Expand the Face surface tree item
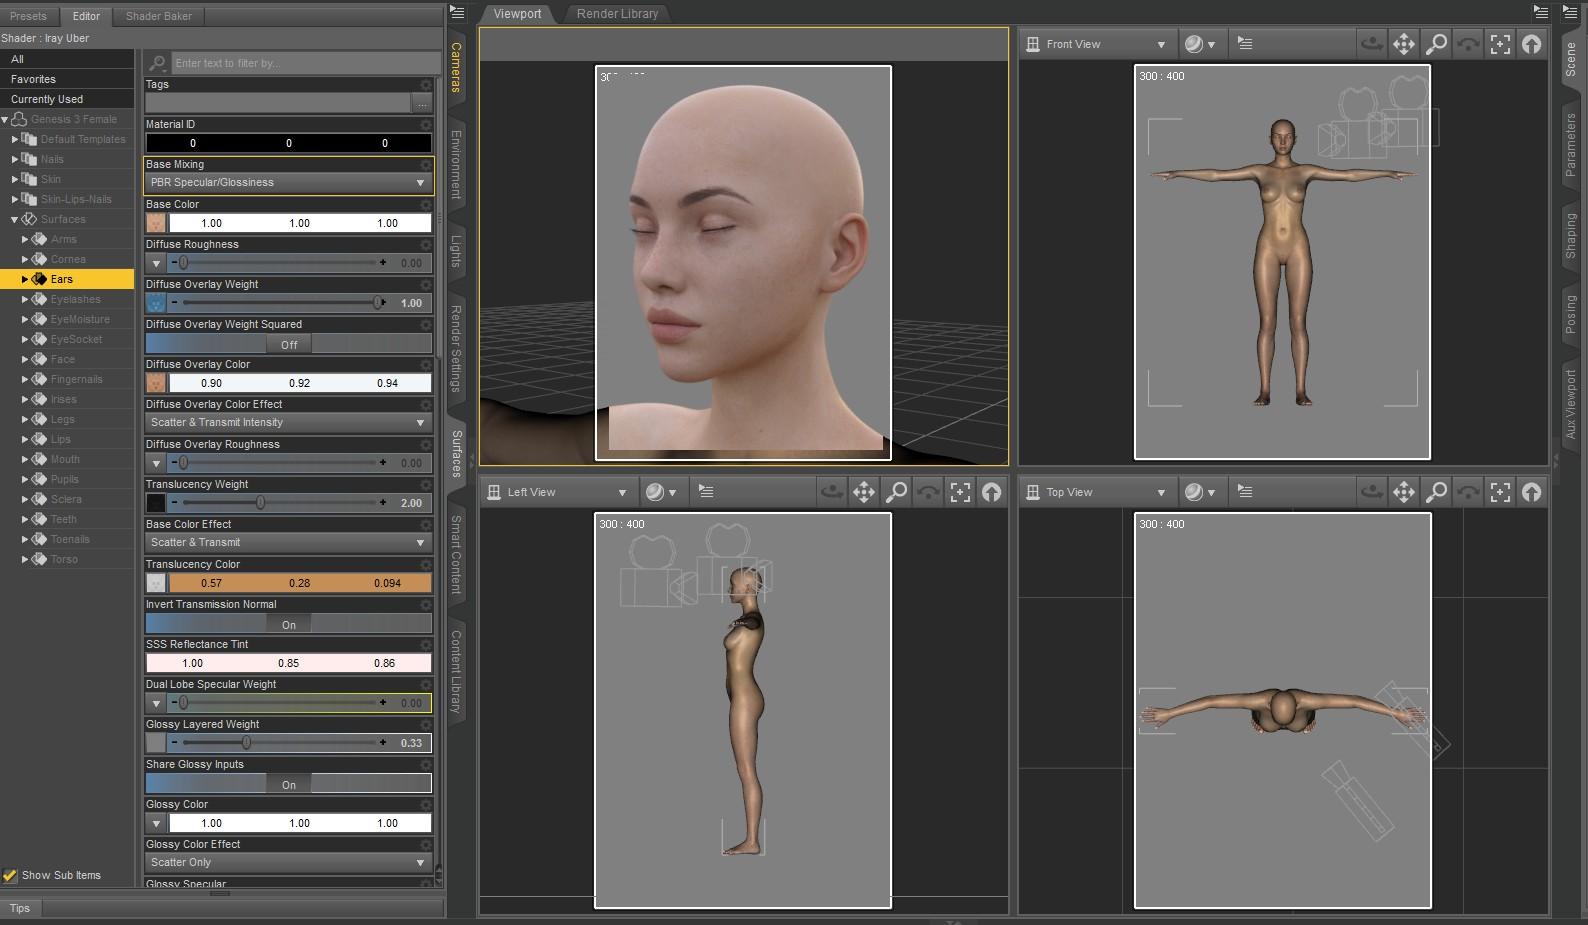This screenshot has height=925, width=1588. click(x=25, y=359)
